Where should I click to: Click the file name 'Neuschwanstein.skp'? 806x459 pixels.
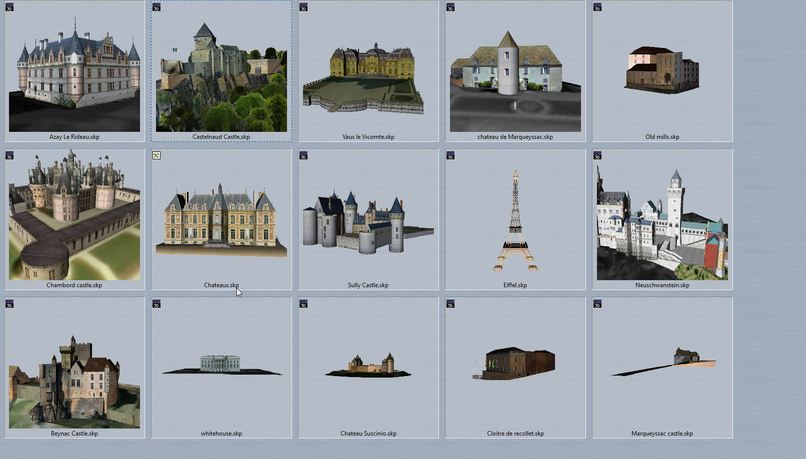(662, 285)
